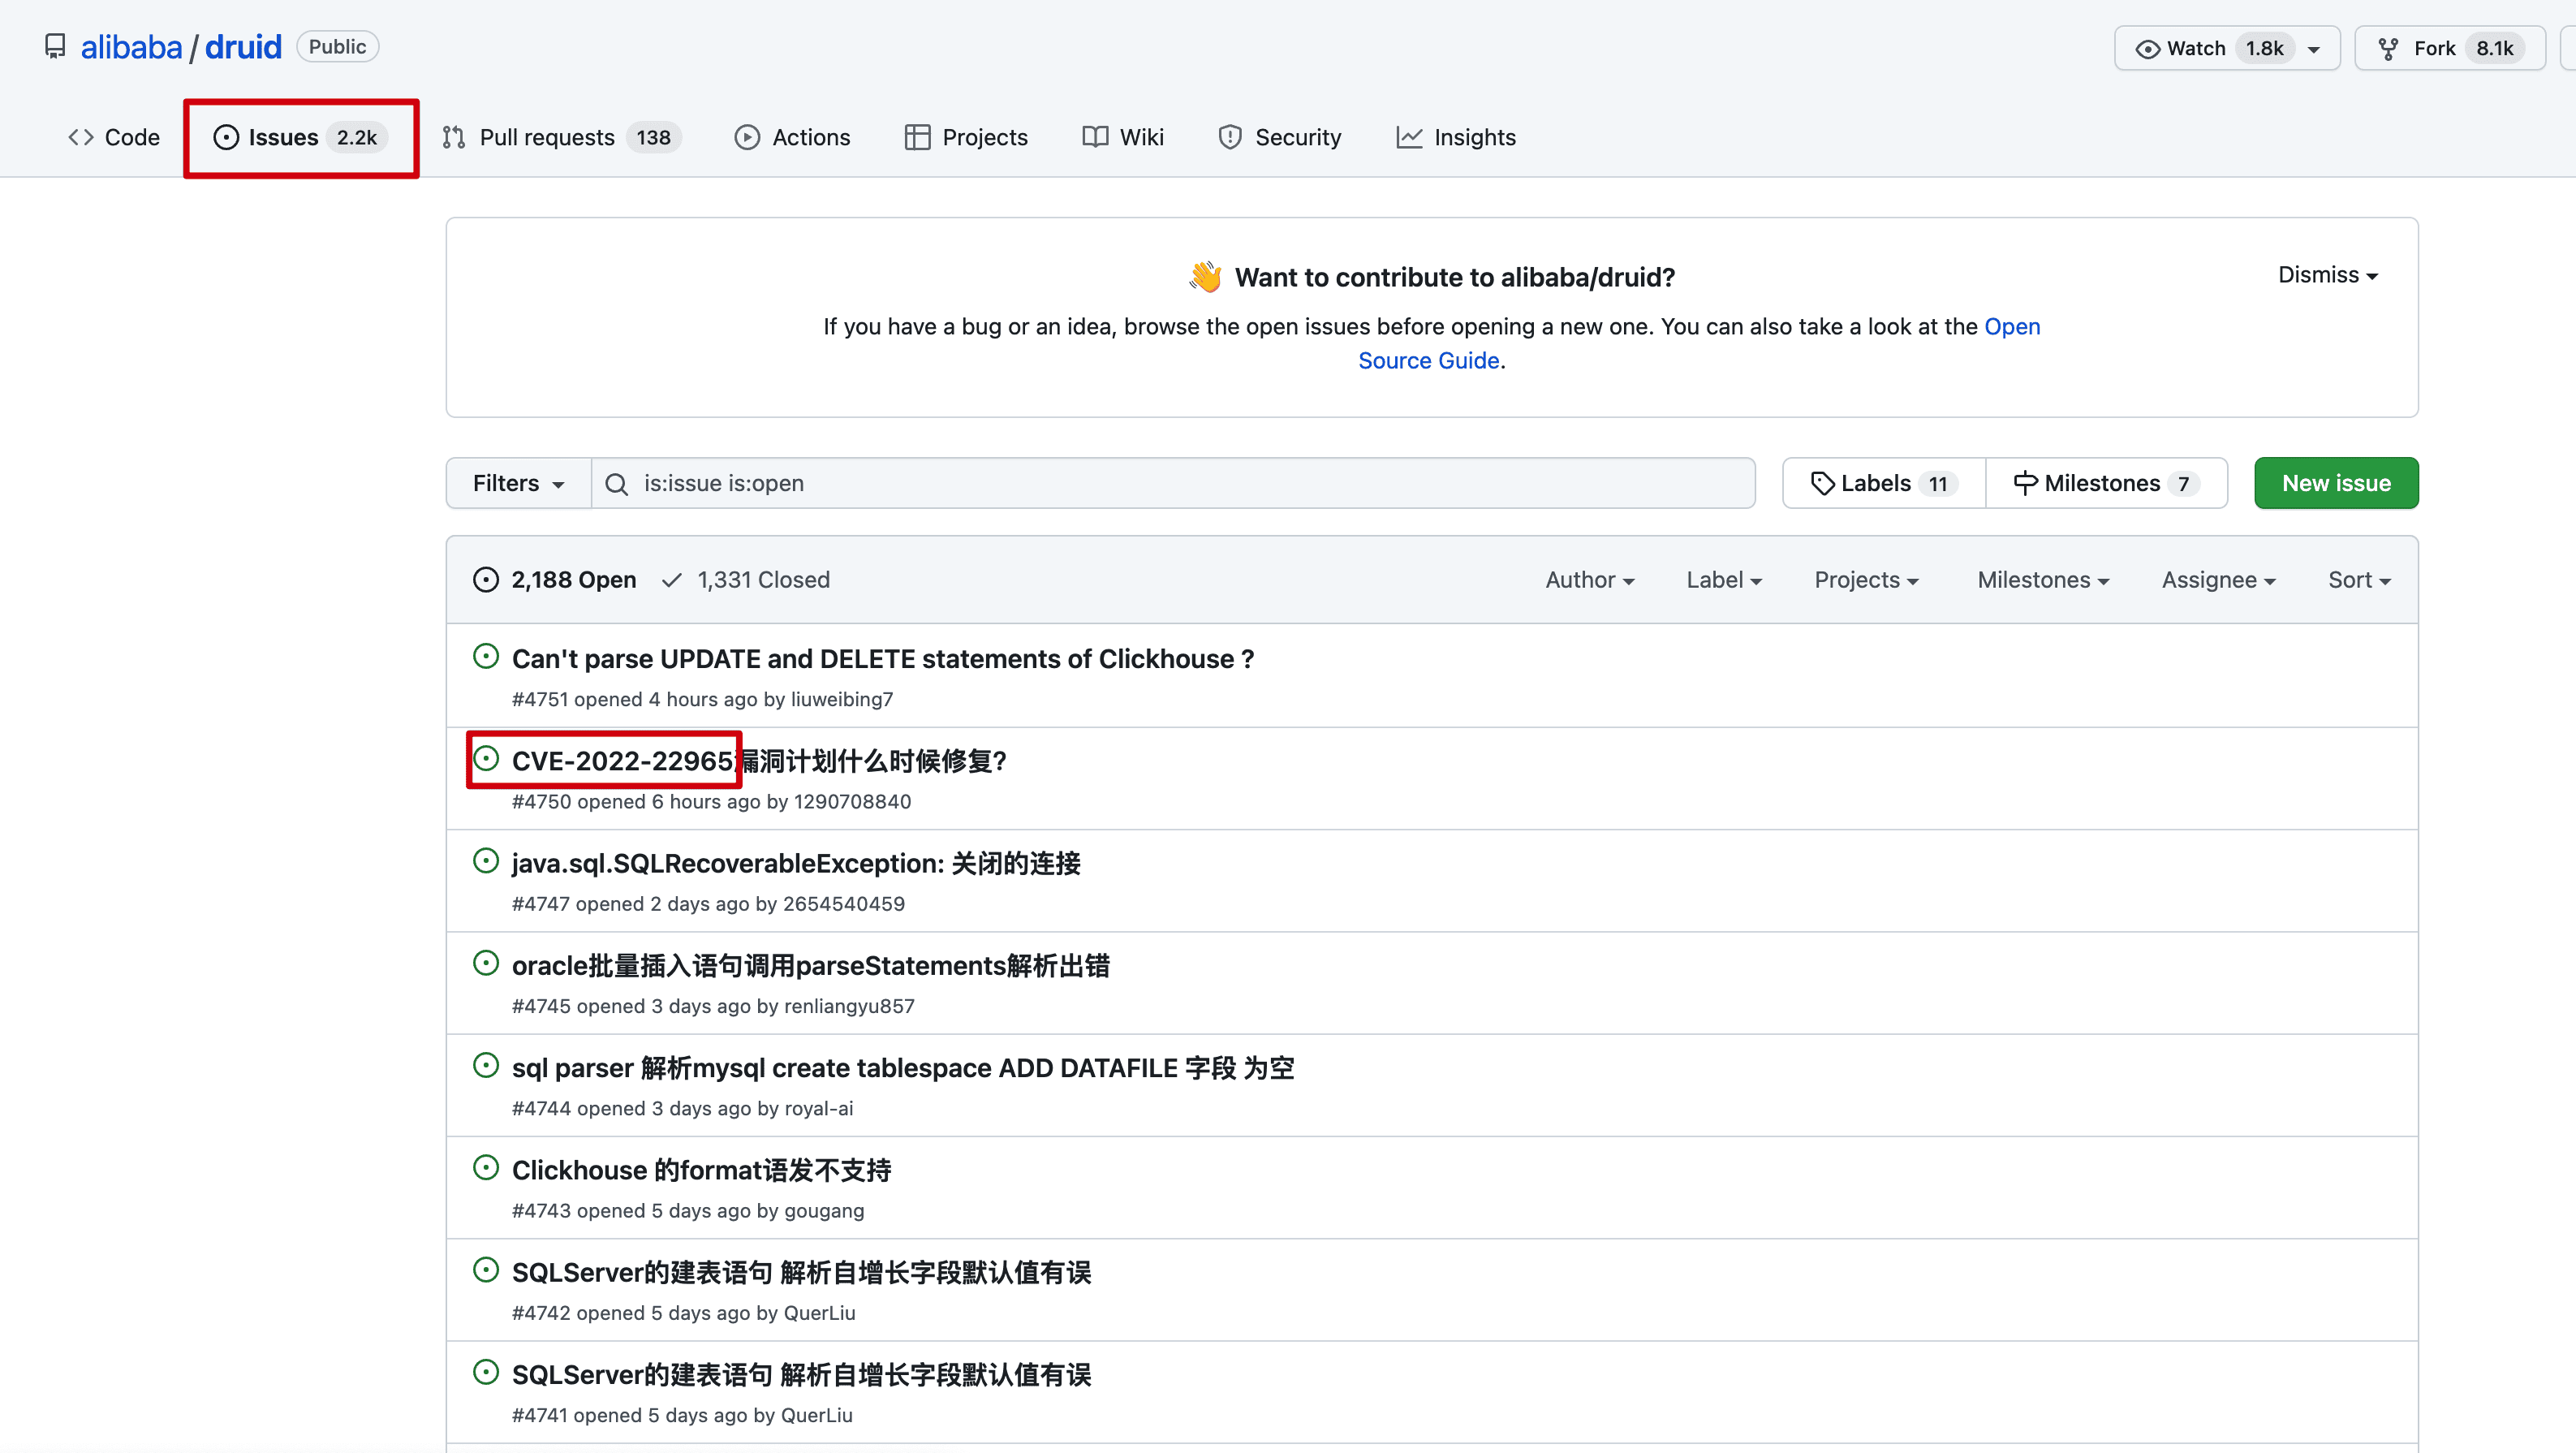Click the green New issue button
Image resolution: width=2576 pixels, height=1453 pixels.
point(2335,484)
